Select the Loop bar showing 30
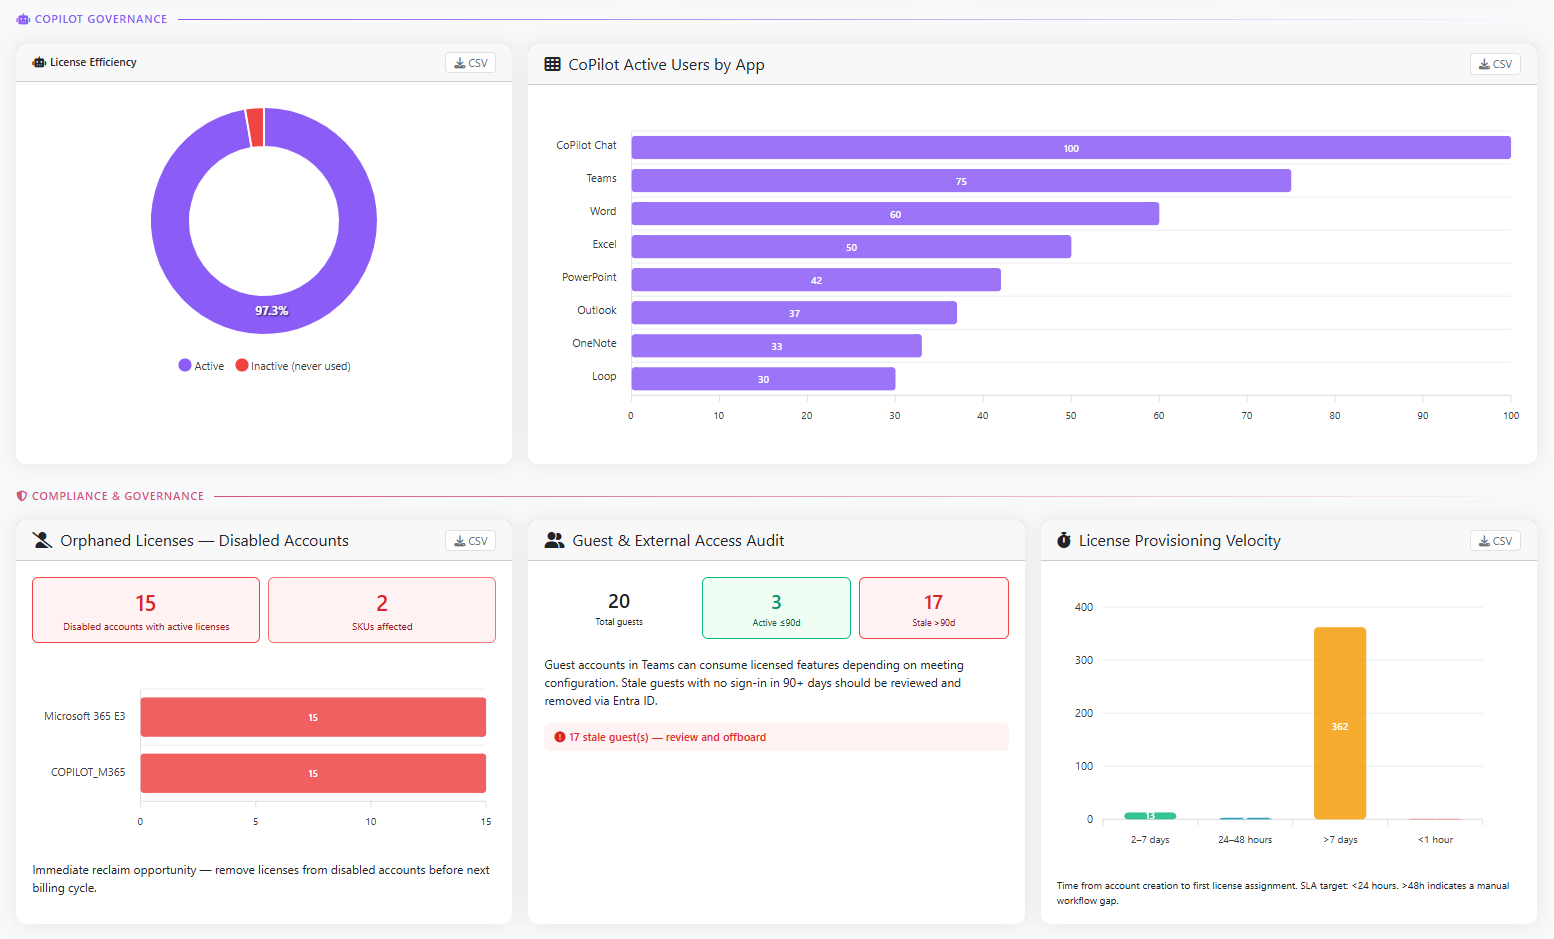This screenshot has height=939, width=1554. pos(763,379)
